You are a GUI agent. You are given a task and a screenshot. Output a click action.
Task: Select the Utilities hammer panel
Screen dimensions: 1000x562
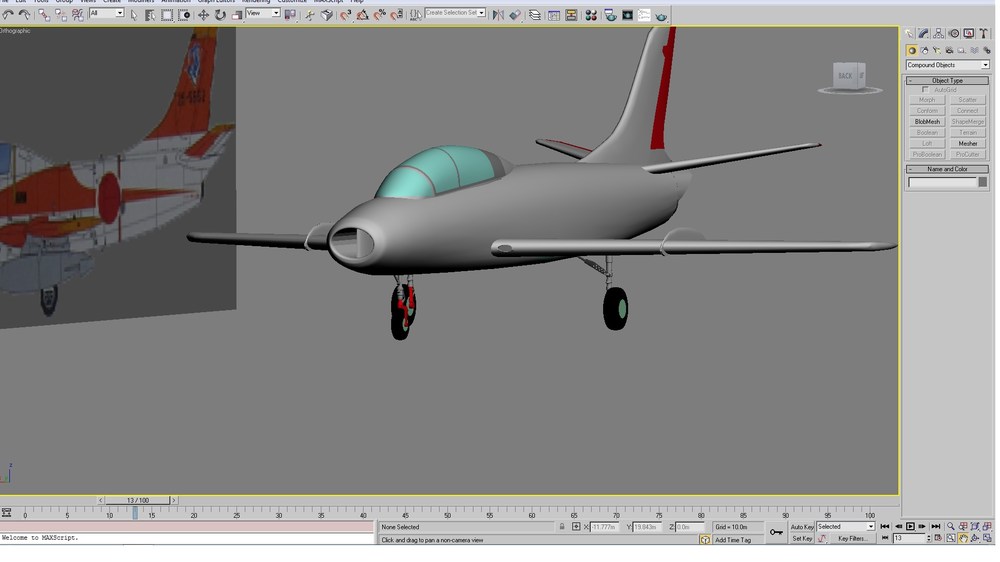(983, 34)
